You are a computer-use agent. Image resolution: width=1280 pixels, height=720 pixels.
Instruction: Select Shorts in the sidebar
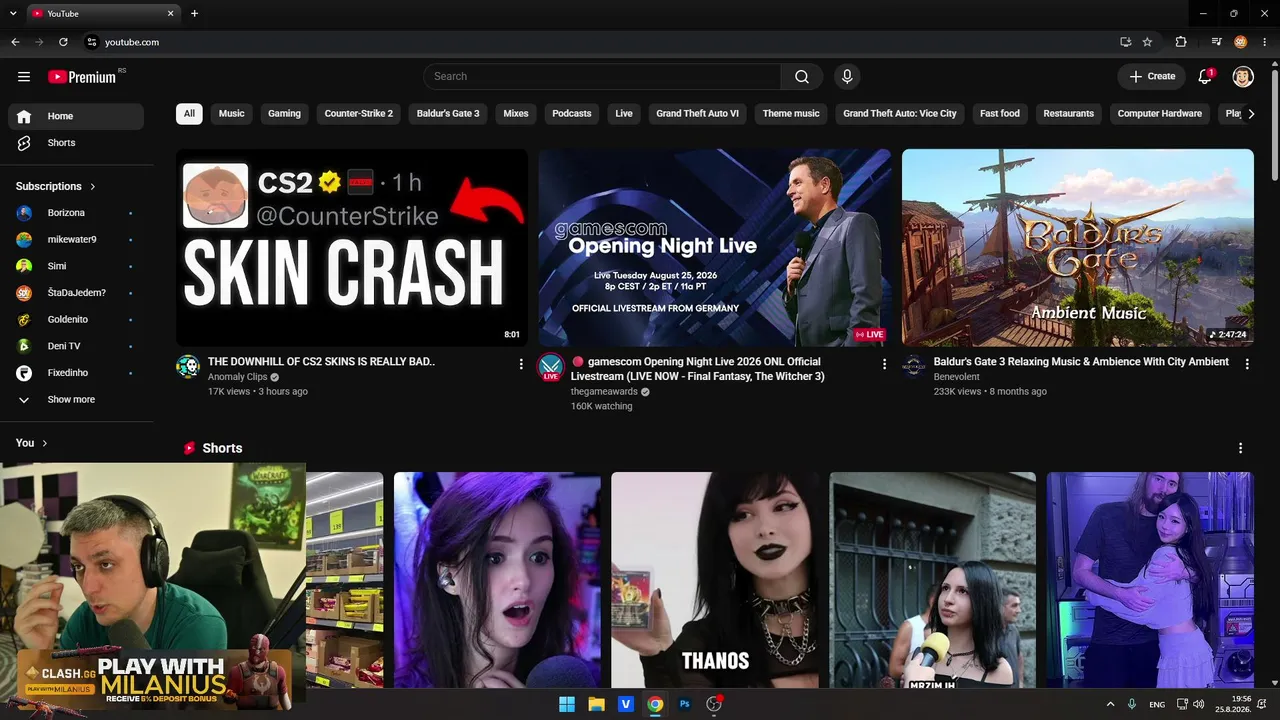[x=76, y=143]
